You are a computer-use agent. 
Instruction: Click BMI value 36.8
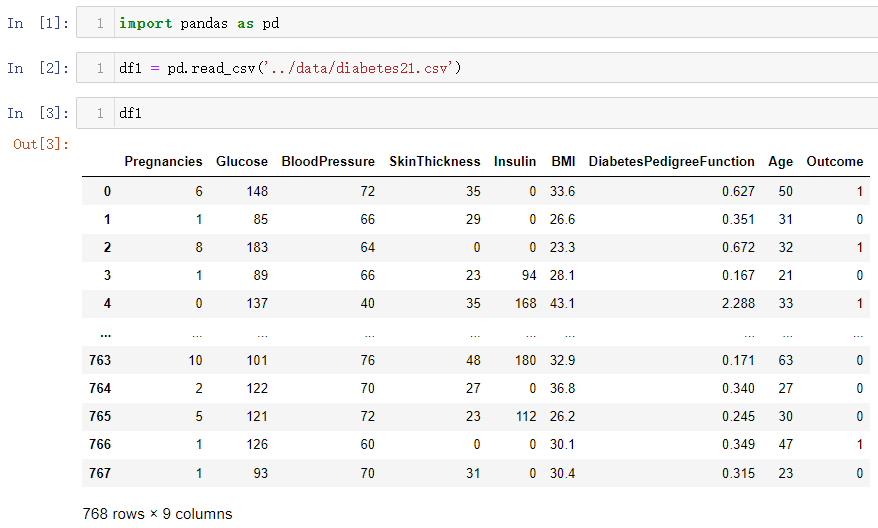[x=562, y=388]
